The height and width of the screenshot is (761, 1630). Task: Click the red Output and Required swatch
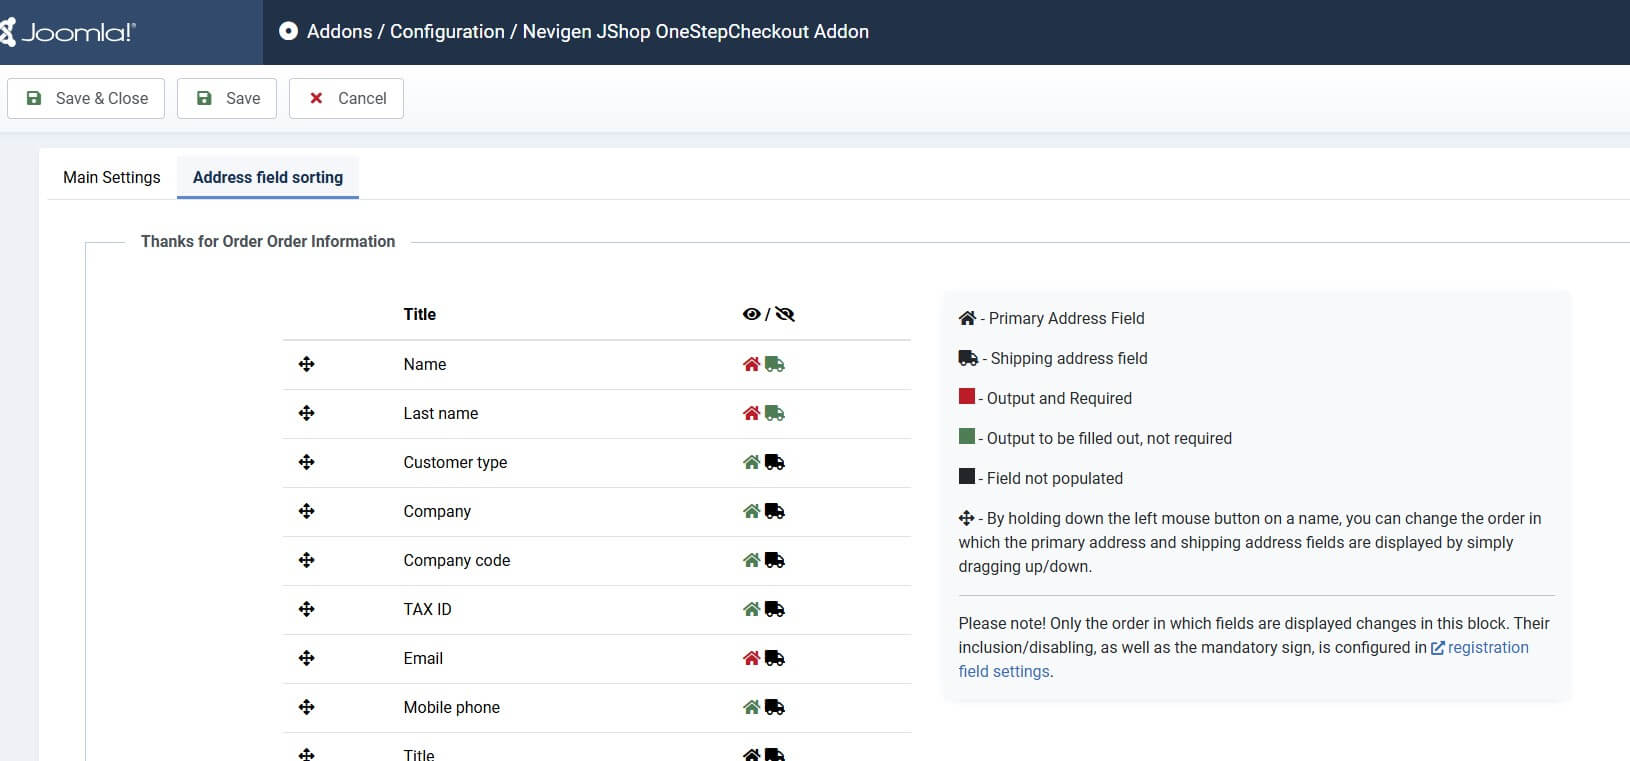click(x=966, y=397)
